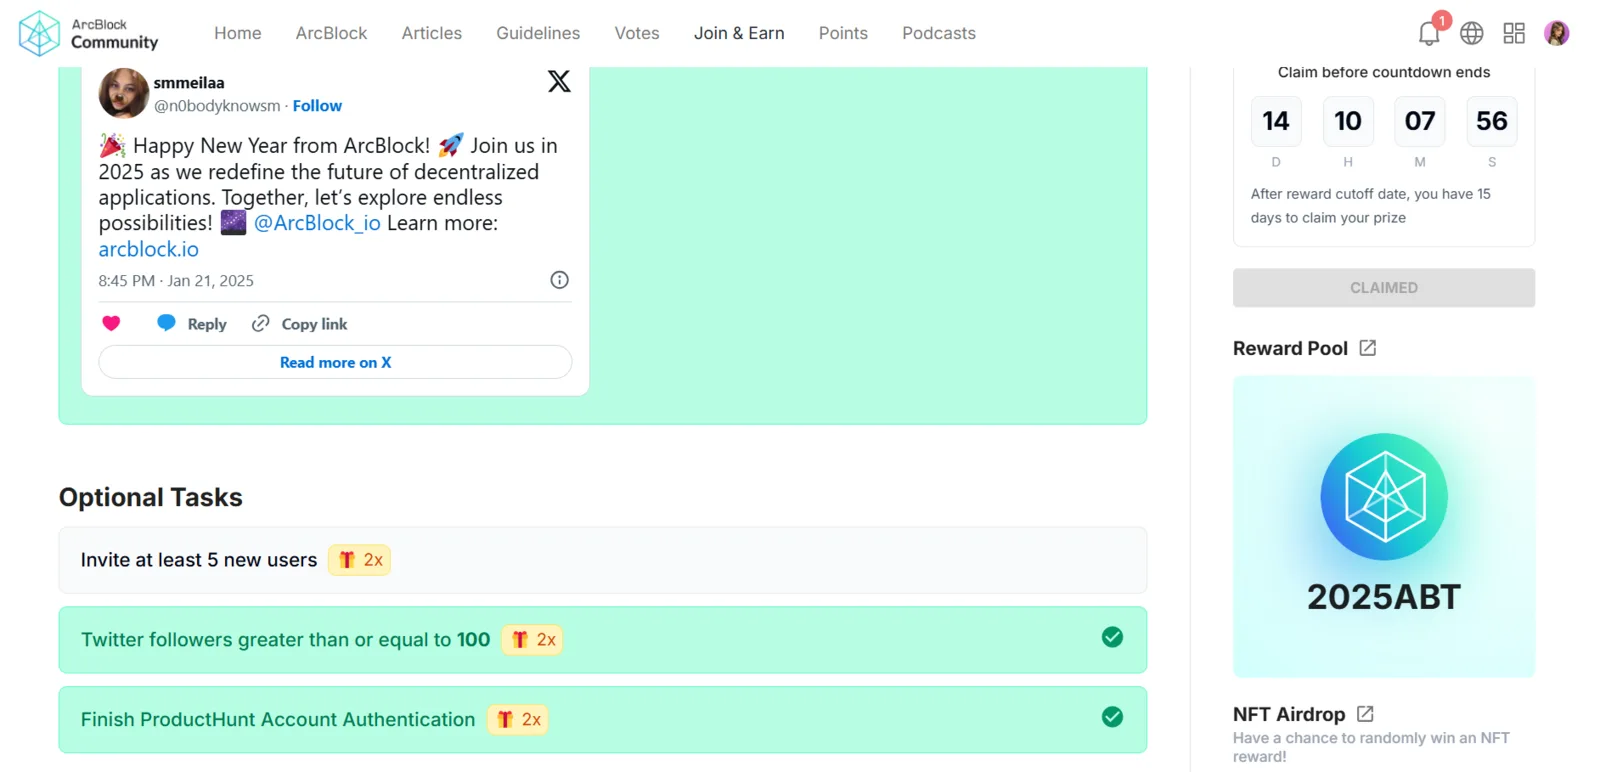Click the NFT Airdrop heading
Viewport: 1600px width, 772px height.
coord(1289,714)
